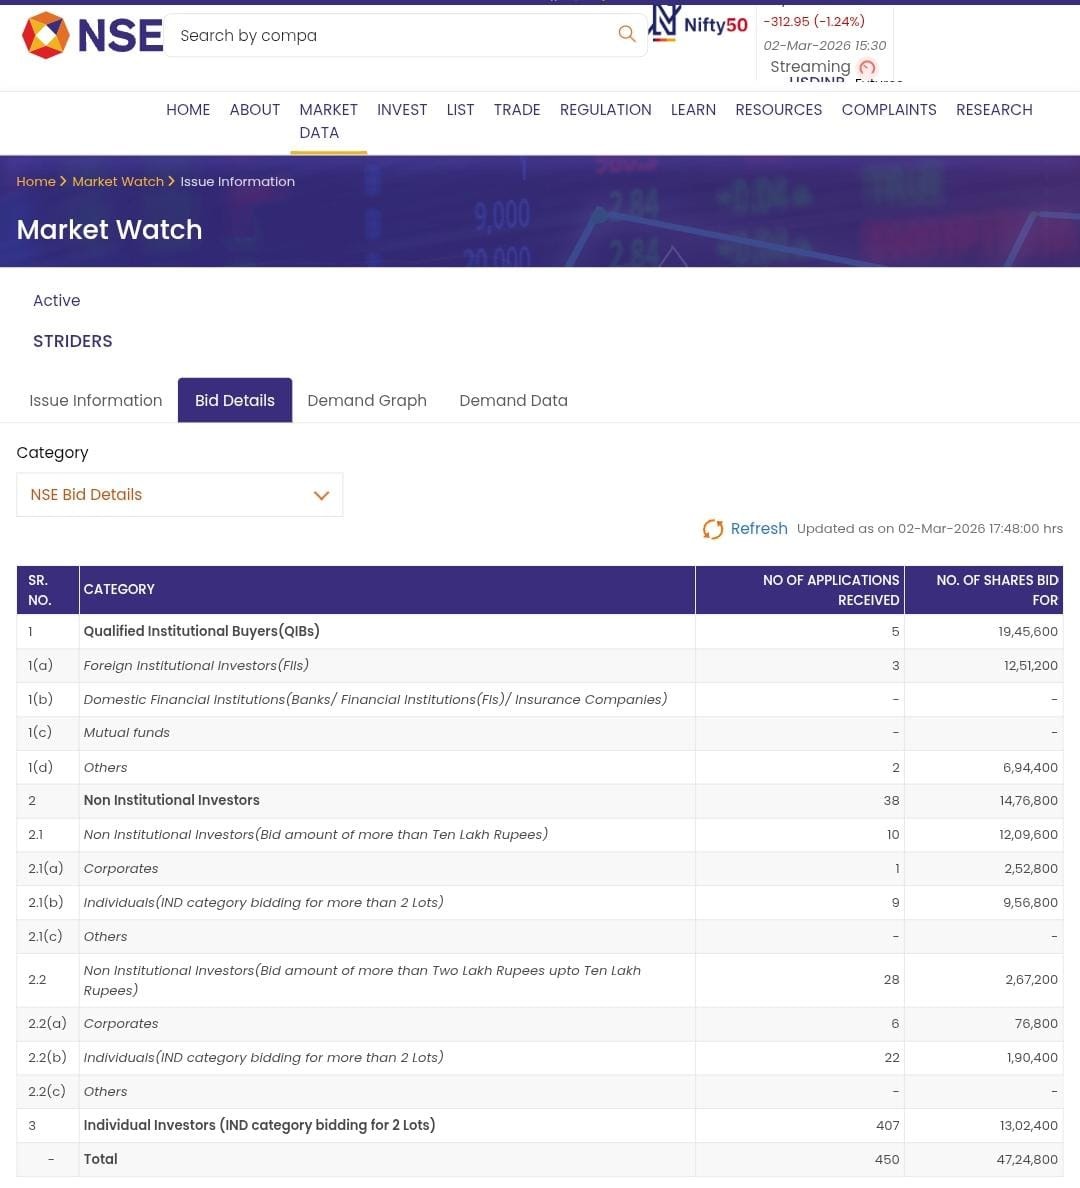This screenshot has width=1080, height=1188.
Task: Switch to the Demand Graph tab
Action: pyautogui.click(x=367, y=400)
